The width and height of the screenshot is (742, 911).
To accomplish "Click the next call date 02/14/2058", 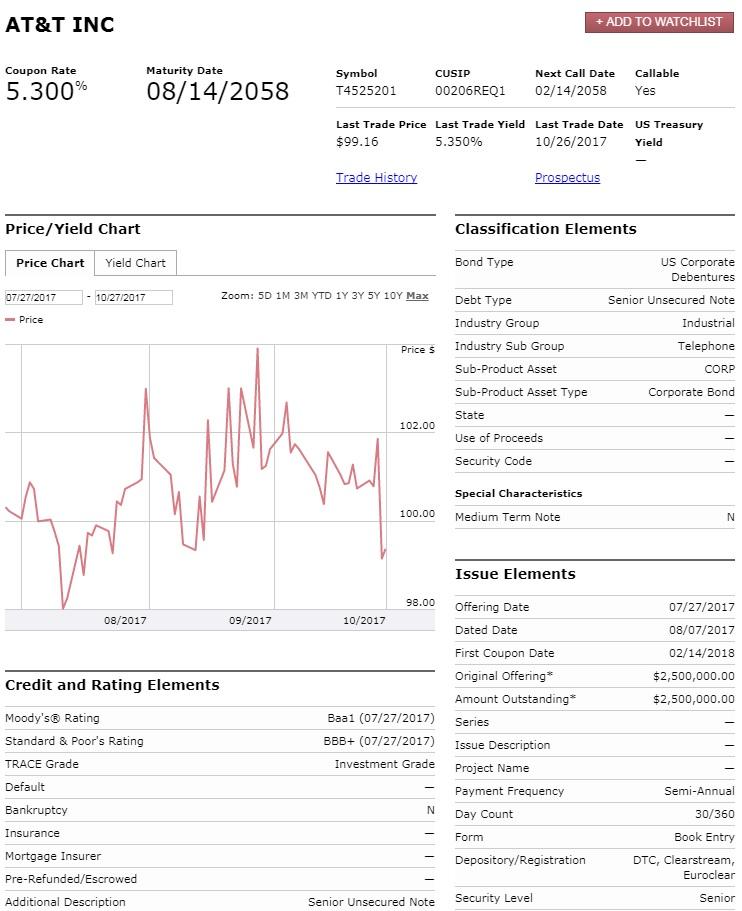I will tap(571, 91).
